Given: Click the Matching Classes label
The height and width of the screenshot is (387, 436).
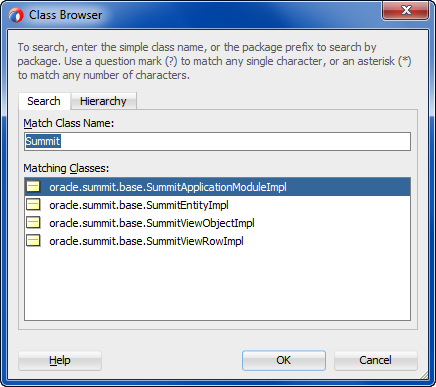Looking at the screenshot, I should tap(66, 168).
